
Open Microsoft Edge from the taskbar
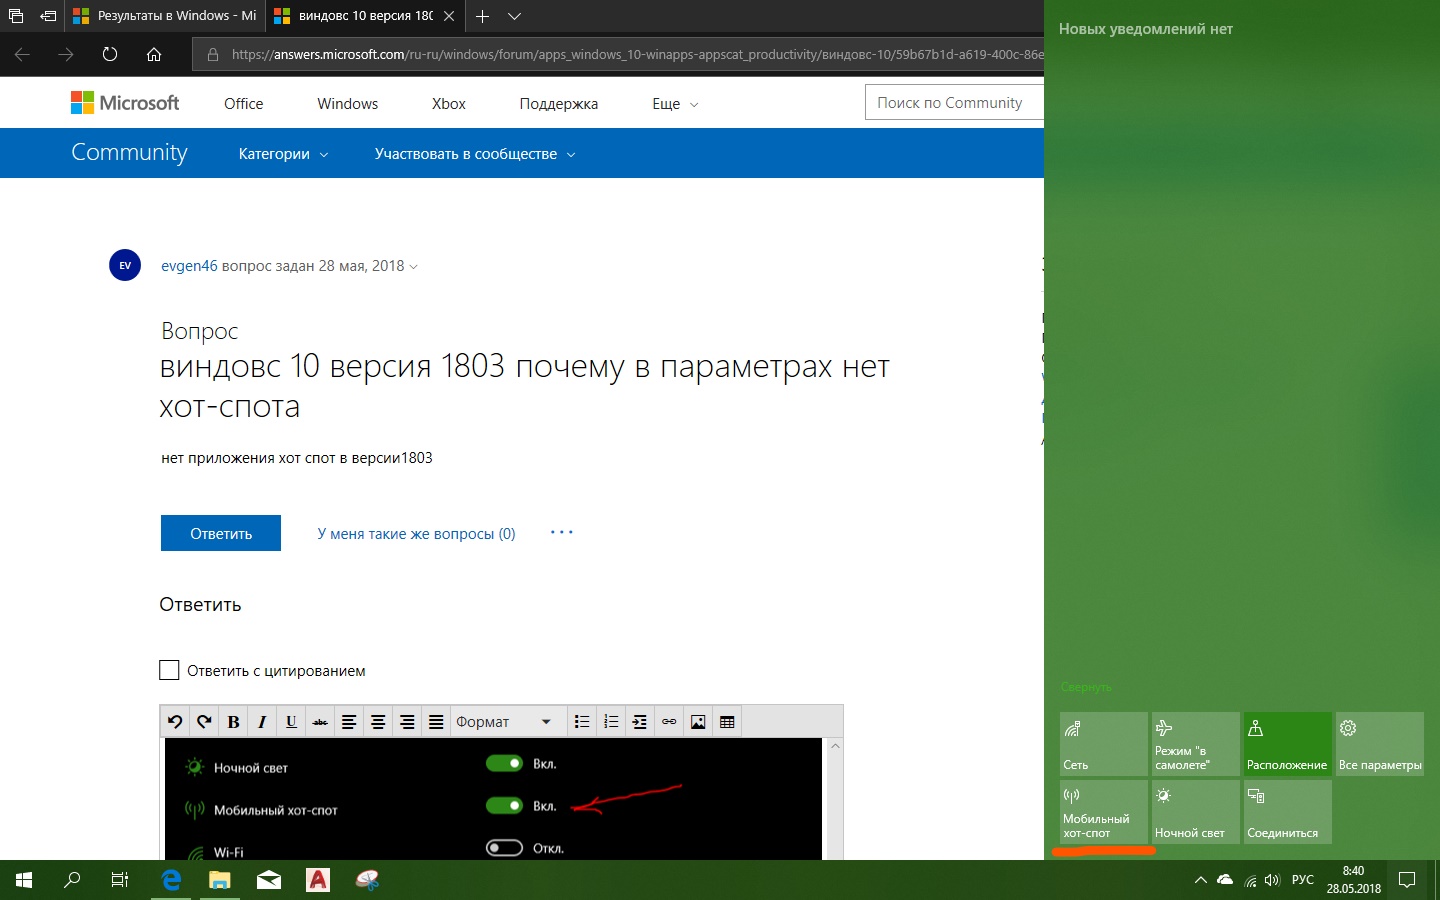171,880
